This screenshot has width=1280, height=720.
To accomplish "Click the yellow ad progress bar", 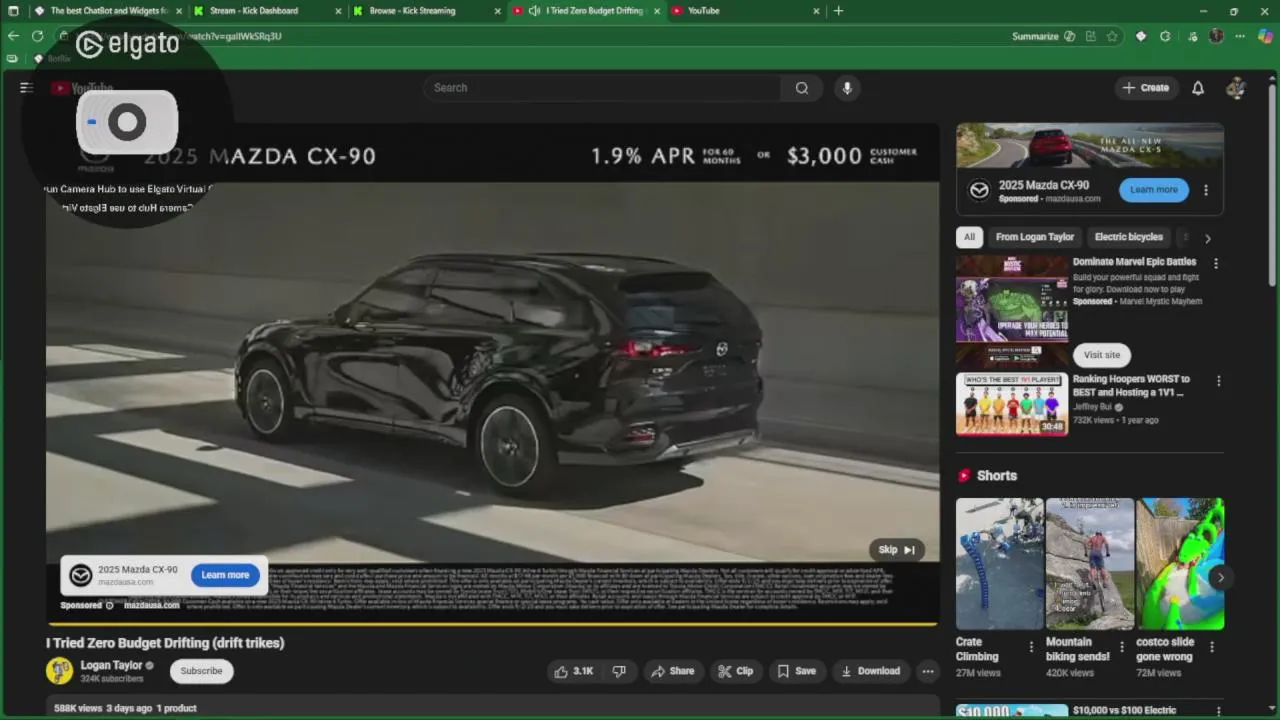I will pos(492,624).
